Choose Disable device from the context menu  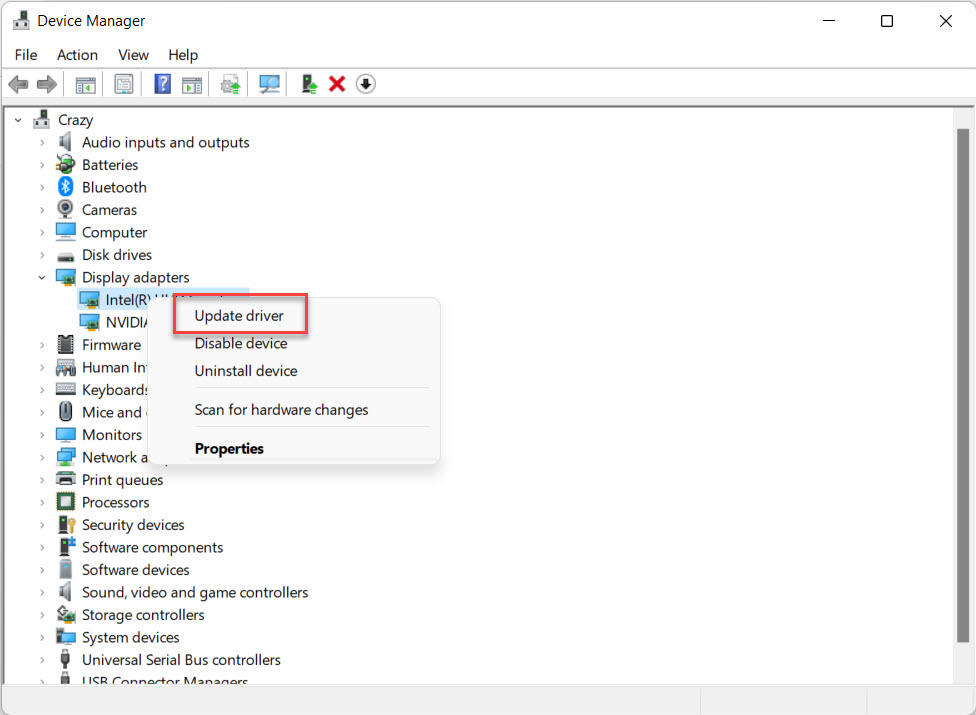point(241,344)
